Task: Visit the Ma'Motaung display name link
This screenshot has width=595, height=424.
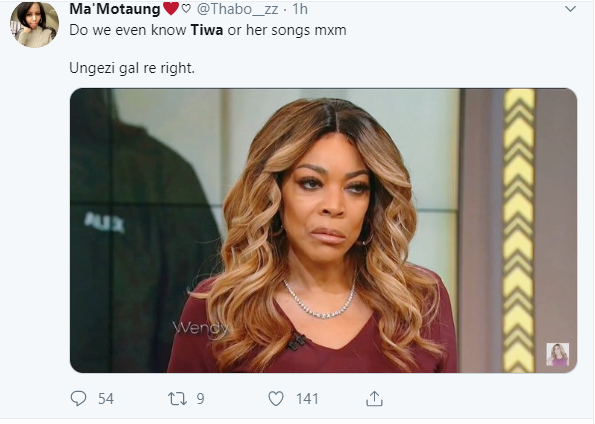Action: [x=115, y=9]
